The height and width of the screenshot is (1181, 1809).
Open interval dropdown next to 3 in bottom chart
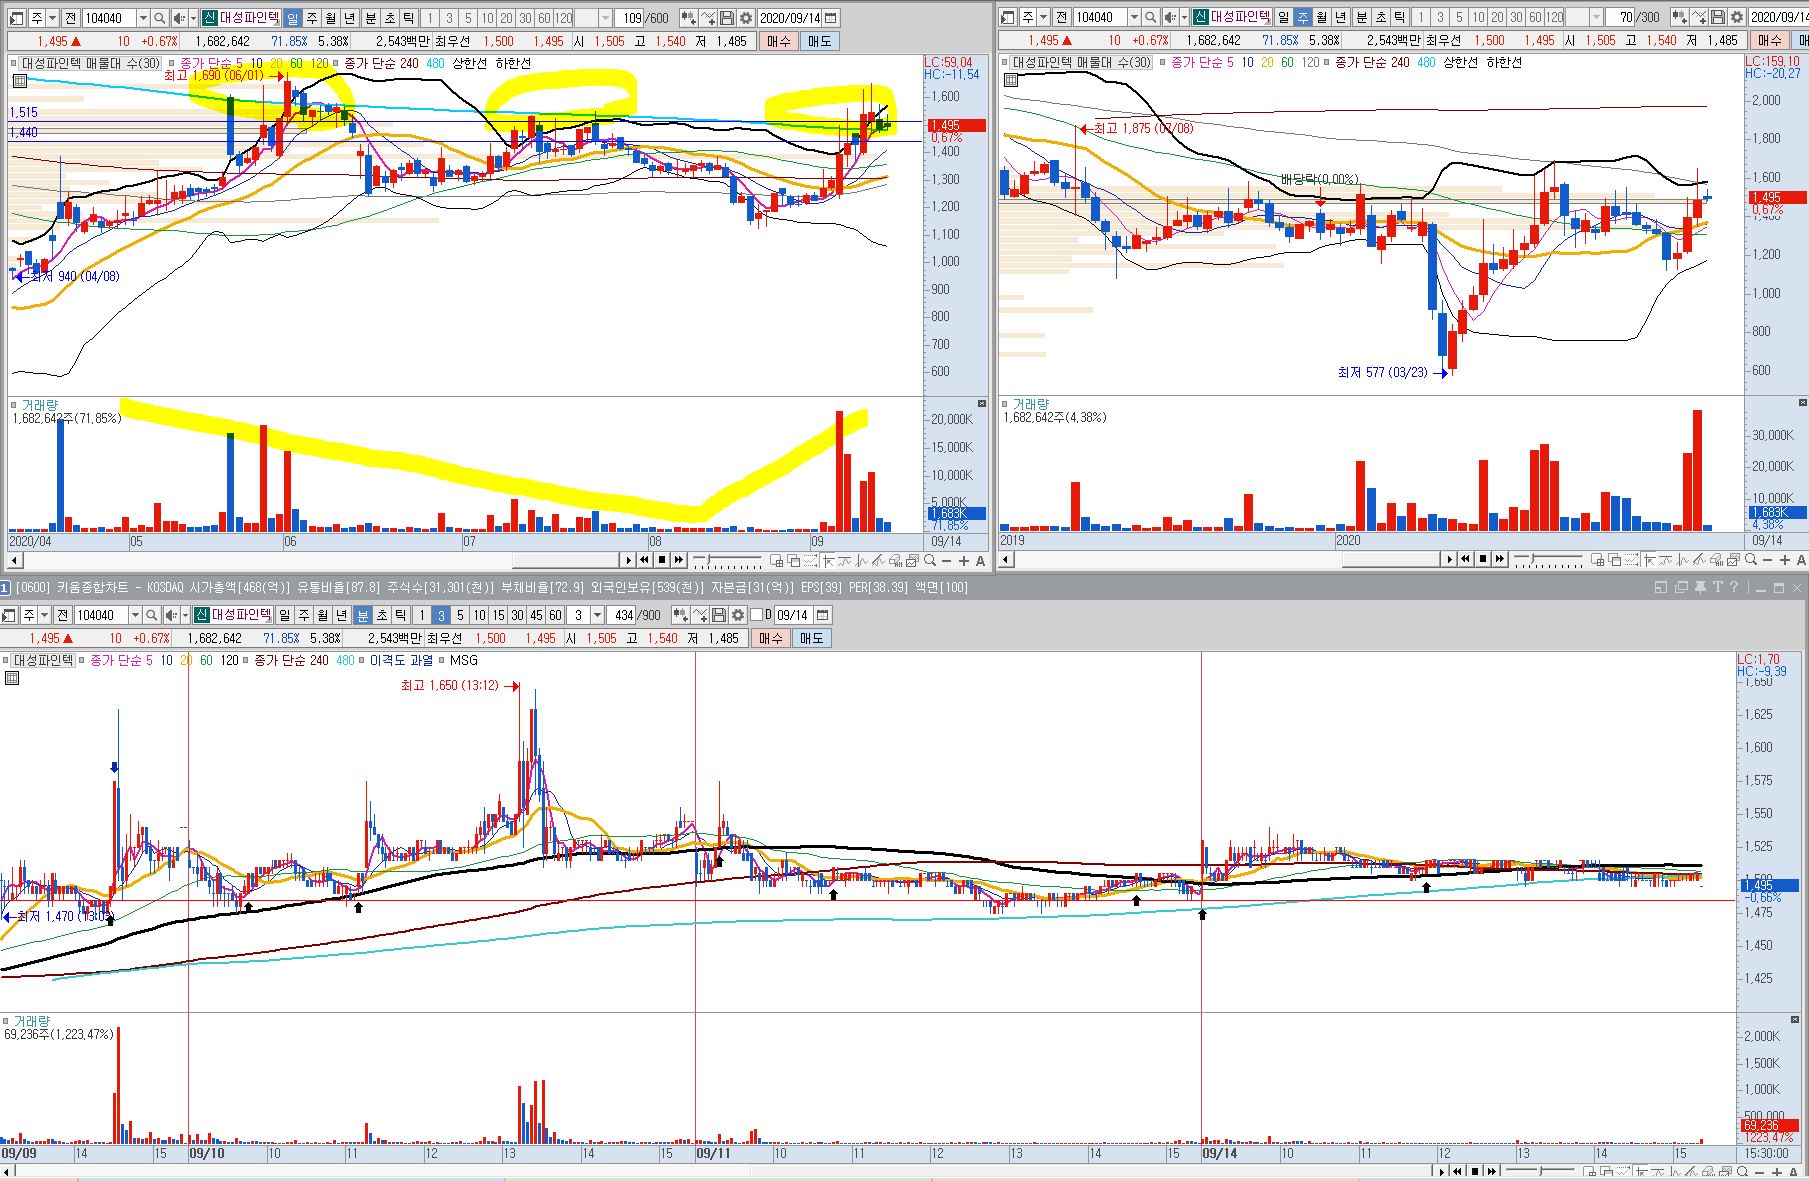pyautogui.click(x=598, y=615)
